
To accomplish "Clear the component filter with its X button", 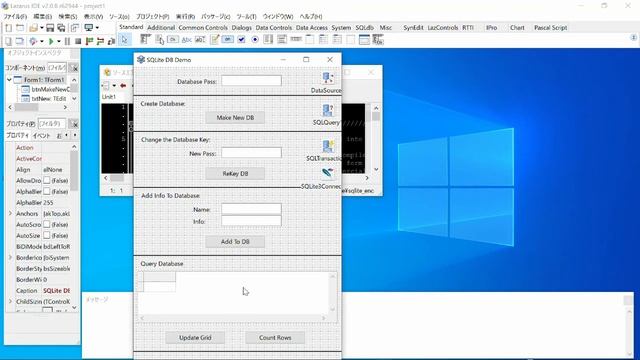I will tap(74, 68).
